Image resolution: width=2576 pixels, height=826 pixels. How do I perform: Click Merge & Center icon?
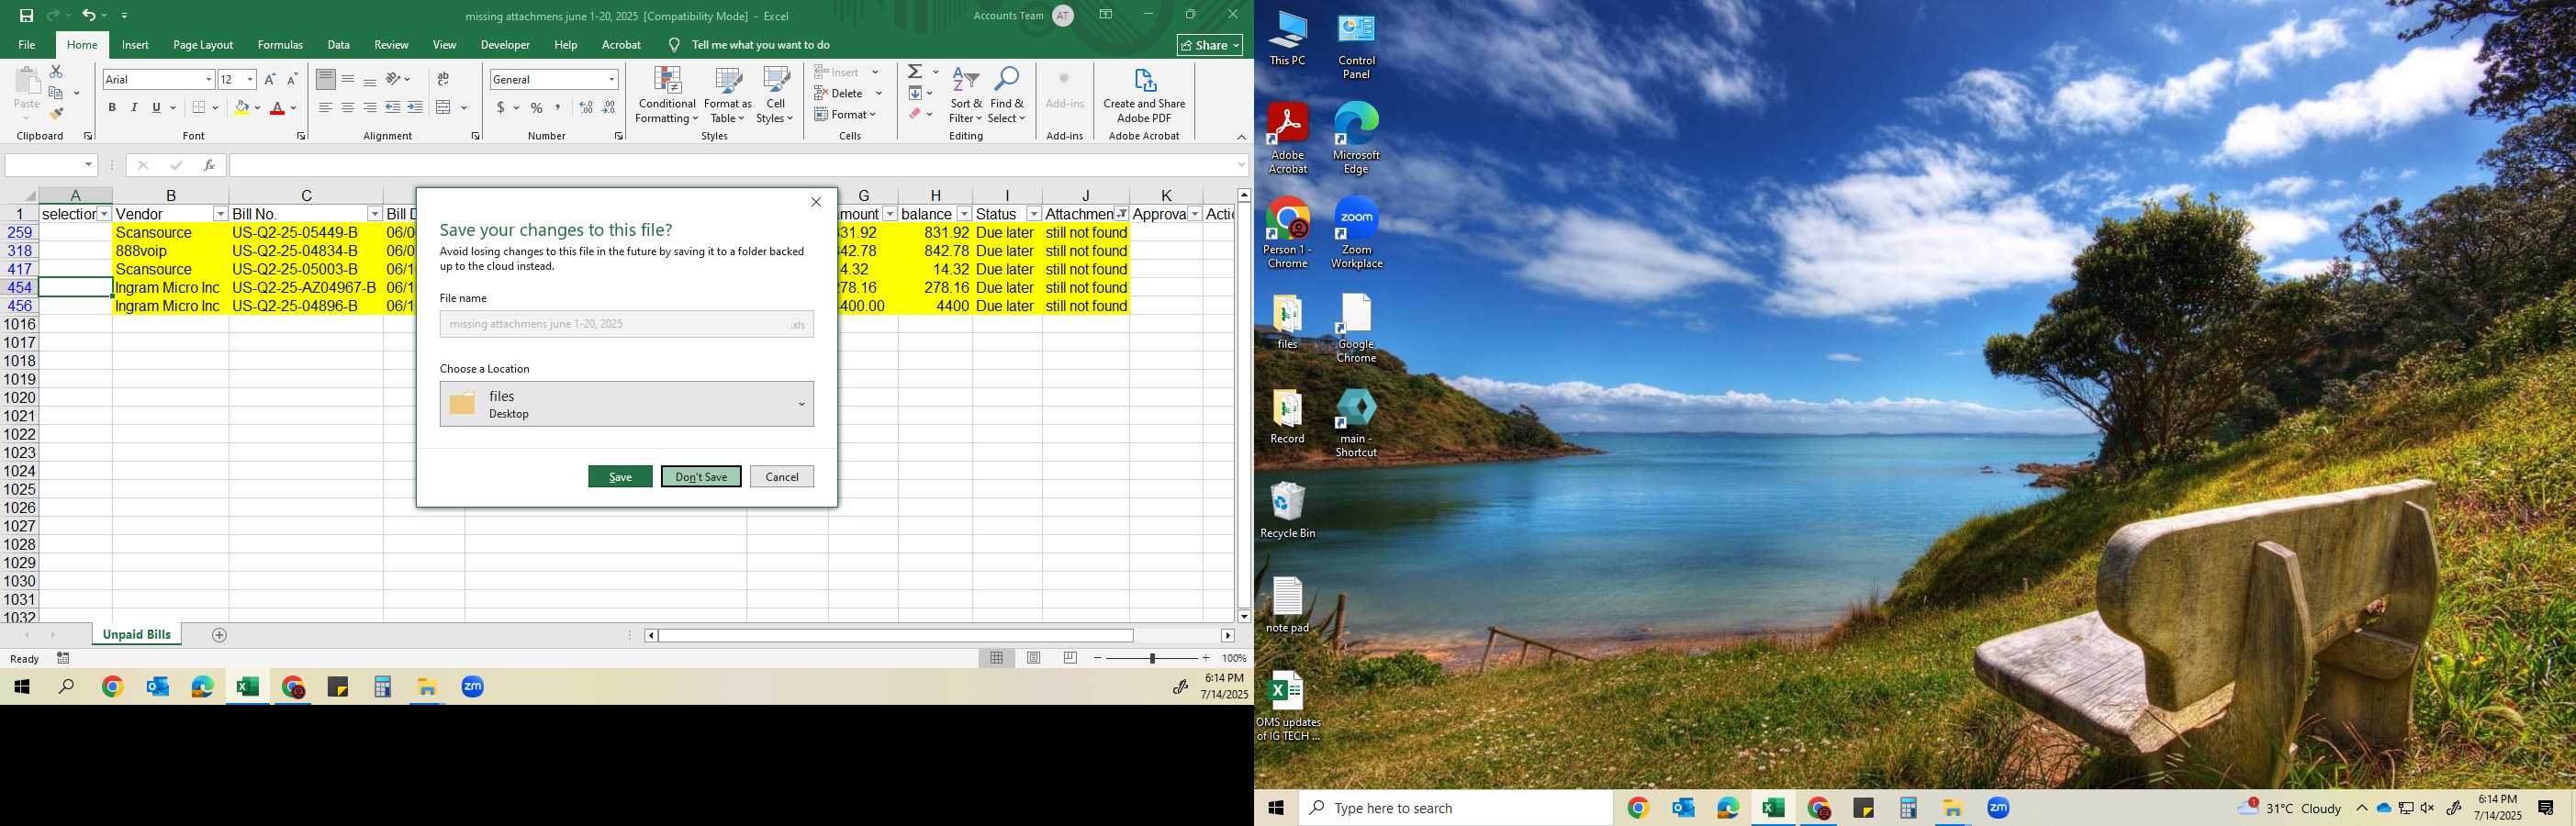pos(444,107)
